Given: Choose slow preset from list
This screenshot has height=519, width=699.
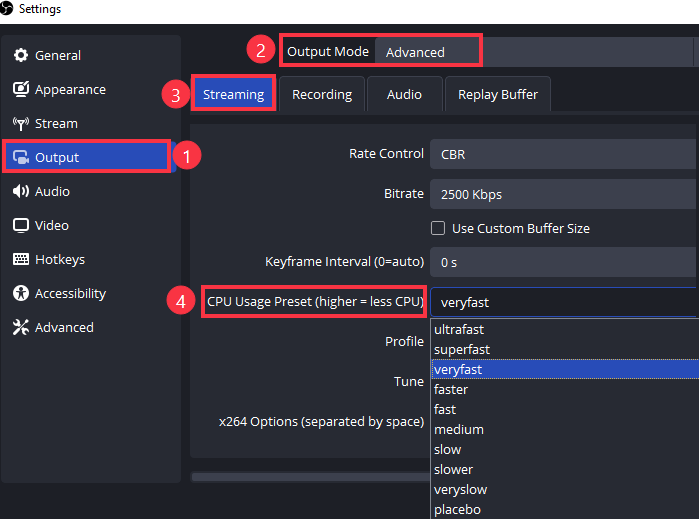Looking at the screenshot, I should [565, 449].
